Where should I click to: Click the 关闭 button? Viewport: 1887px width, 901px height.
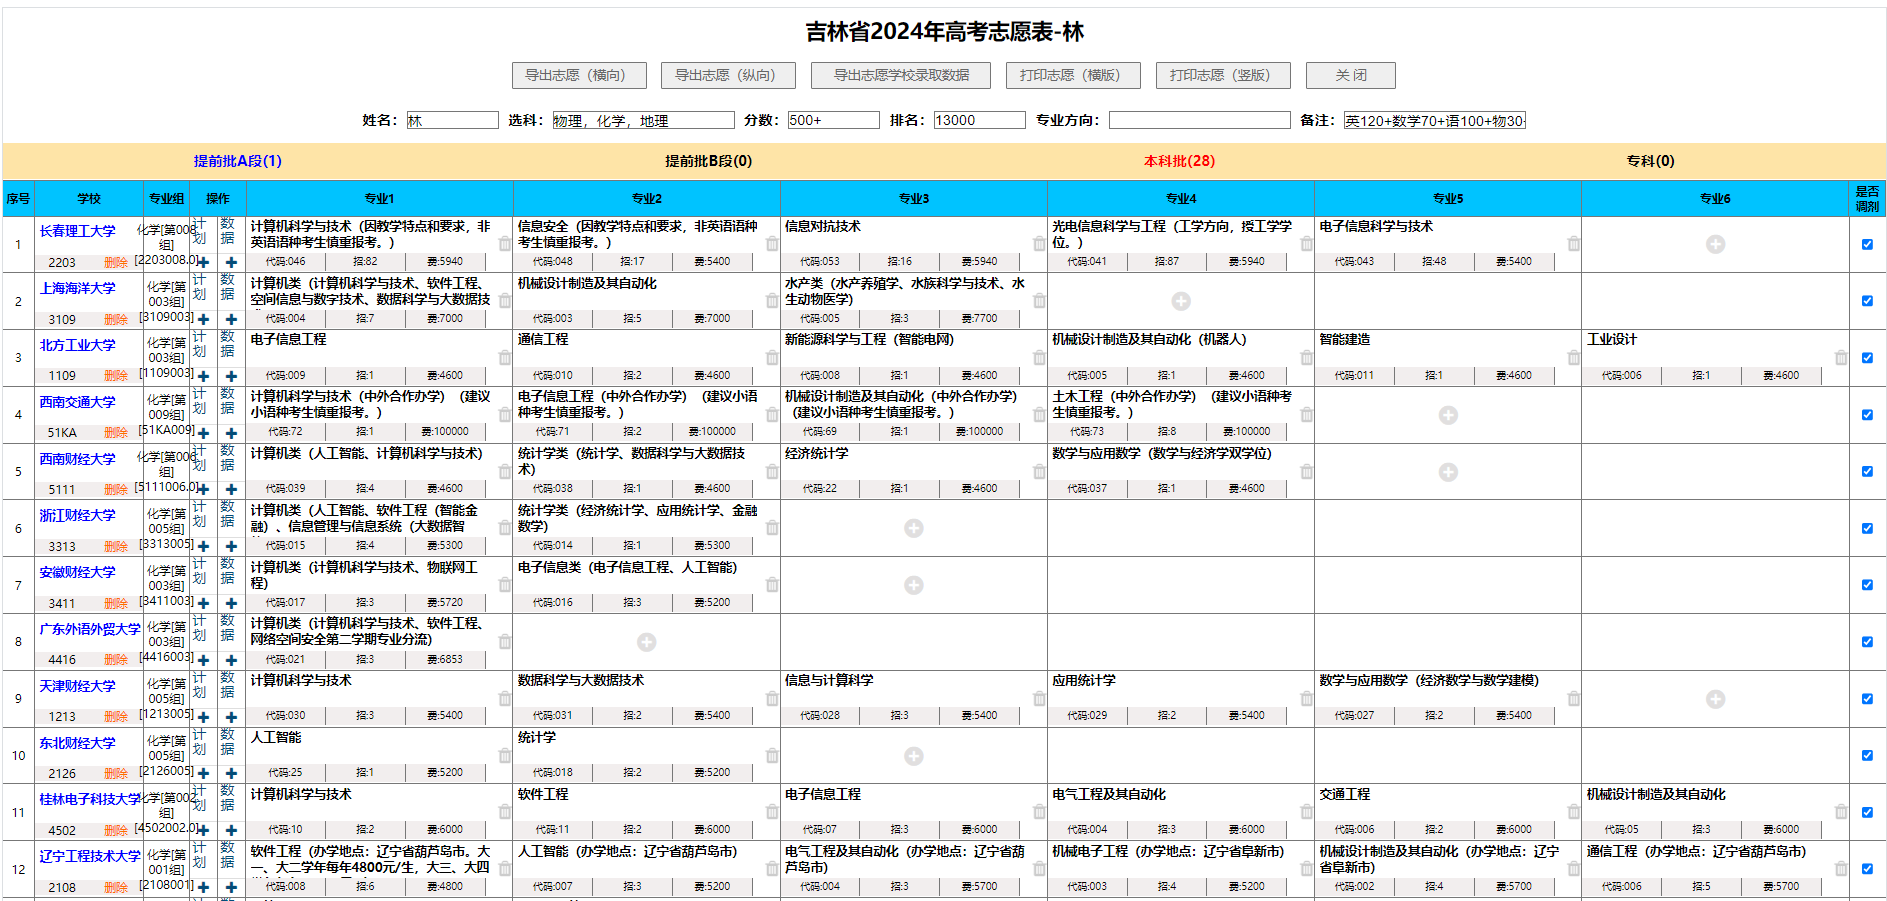point(1351,75)
